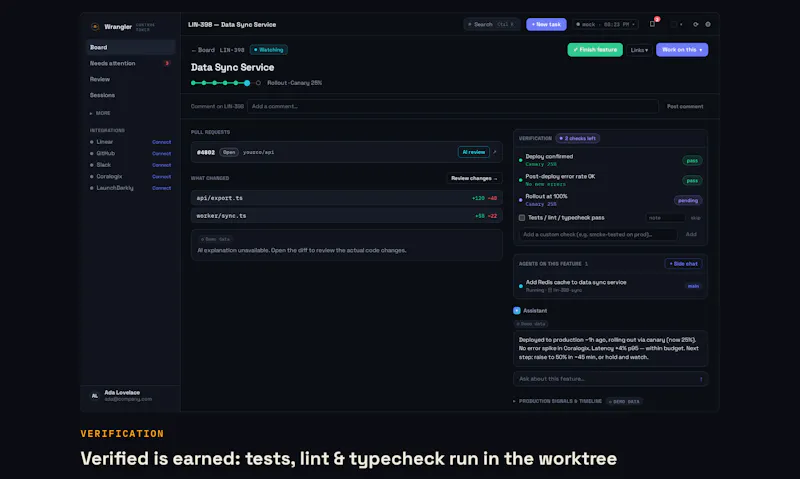
Task: Click the Assistant avatar icon
Action: tap(517, 310)
